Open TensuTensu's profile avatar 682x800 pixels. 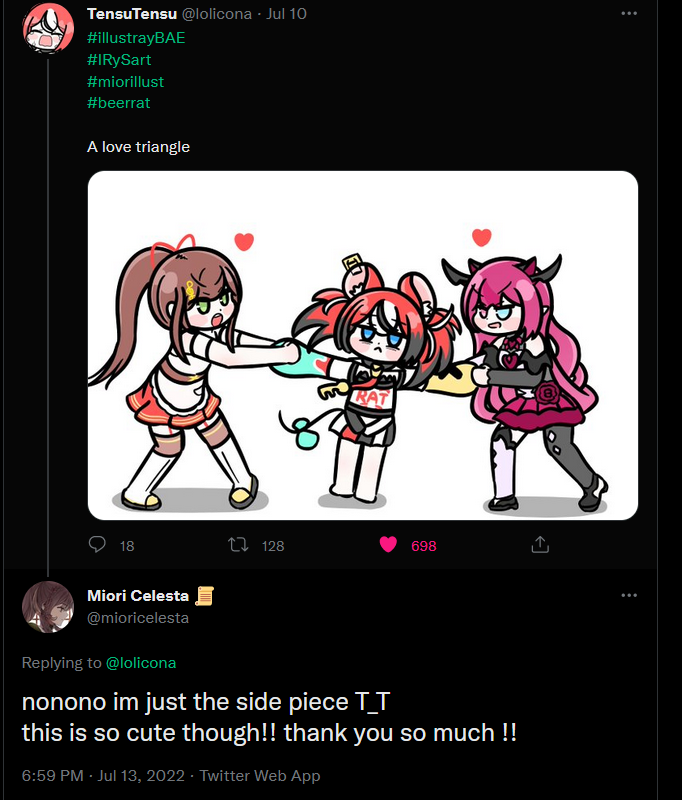pos(47,27)
